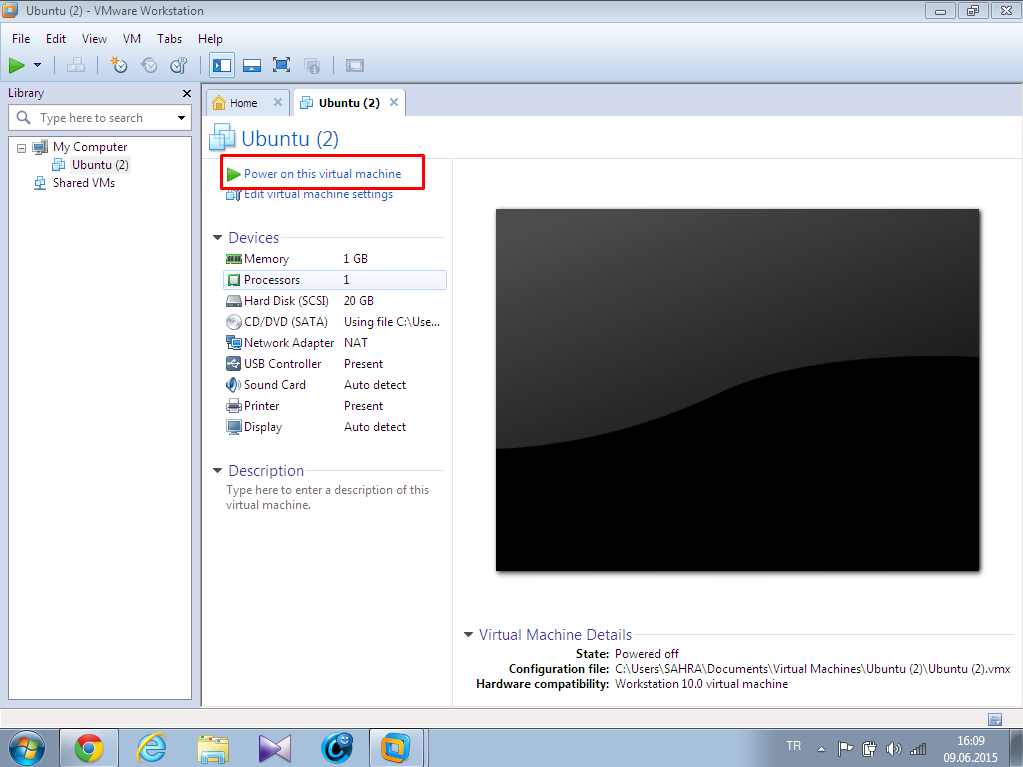Click the status bar message log icon
This screenshot has width=1023, height=767.
pos(995,719)
